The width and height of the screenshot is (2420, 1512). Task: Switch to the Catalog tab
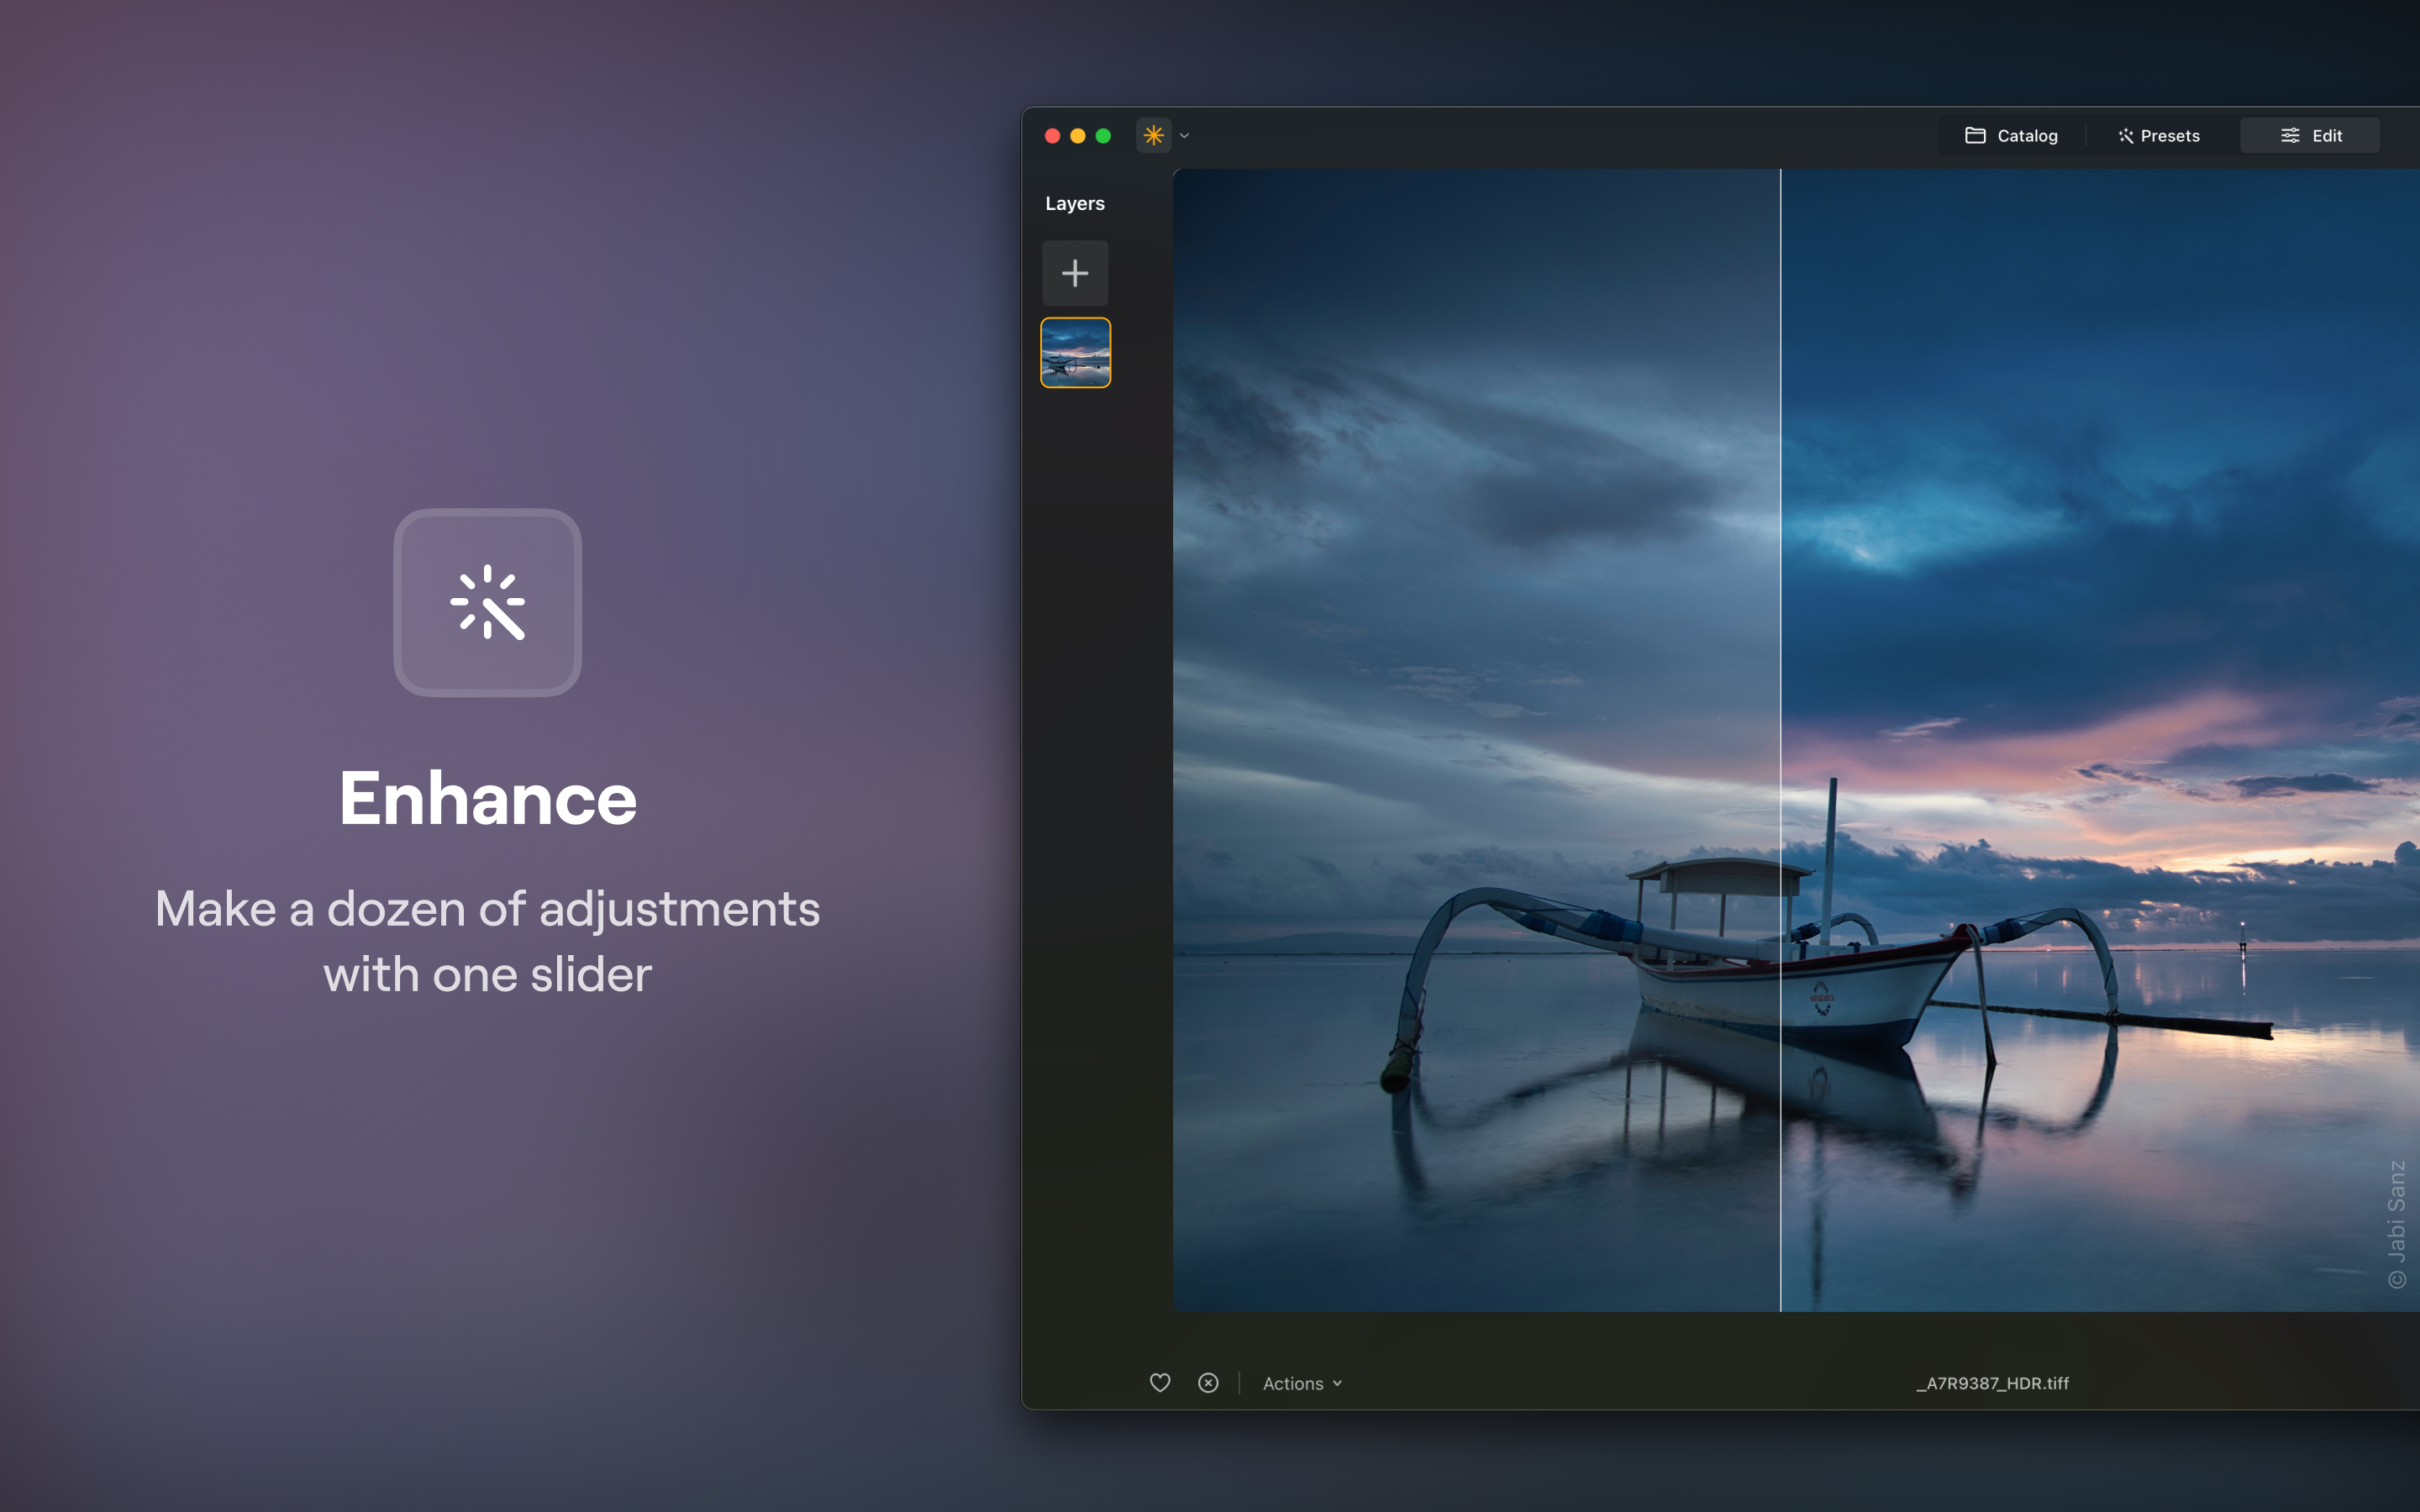[2012, 135]
